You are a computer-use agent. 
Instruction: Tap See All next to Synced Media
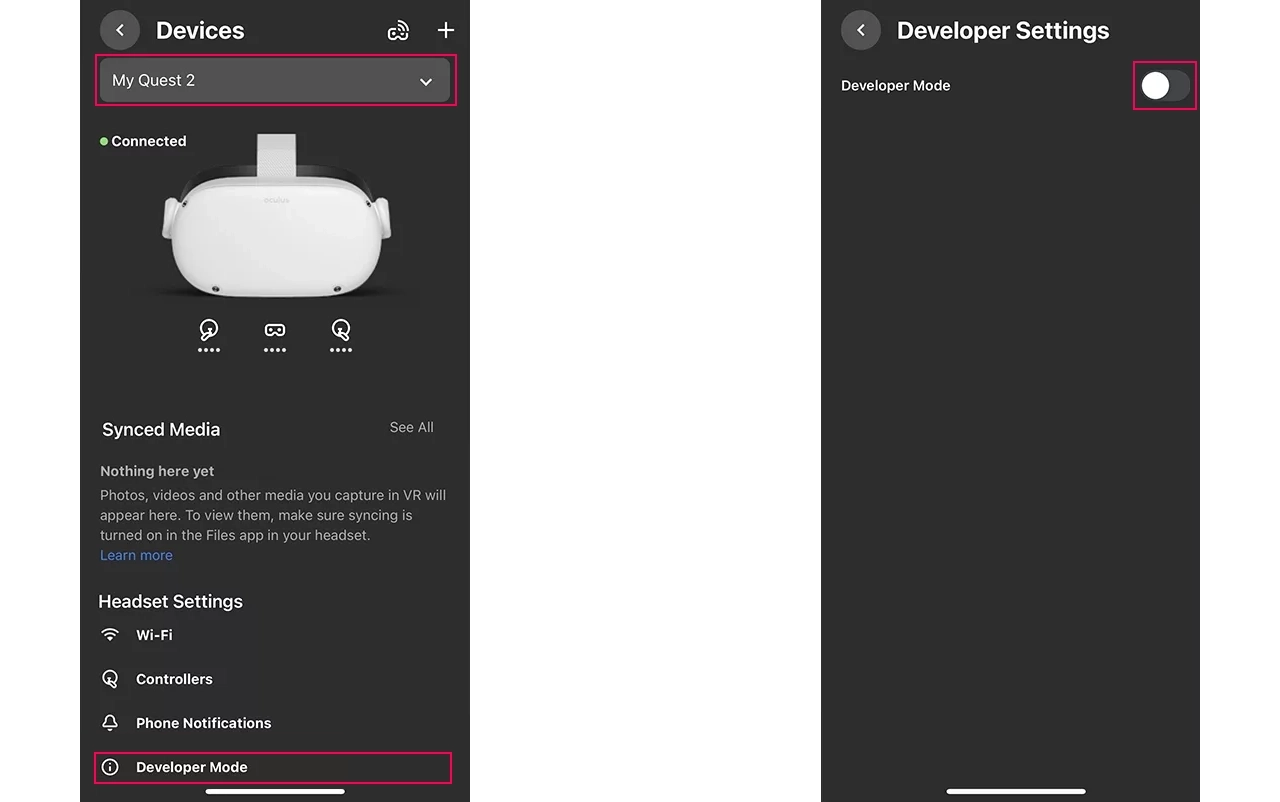click(411, 427)
